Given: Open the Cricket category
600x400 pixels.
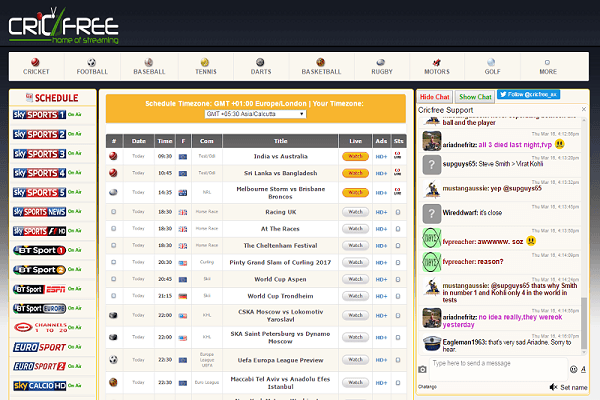Looking at the screenshot, I should pyautogui.click(x=36, y=66).
